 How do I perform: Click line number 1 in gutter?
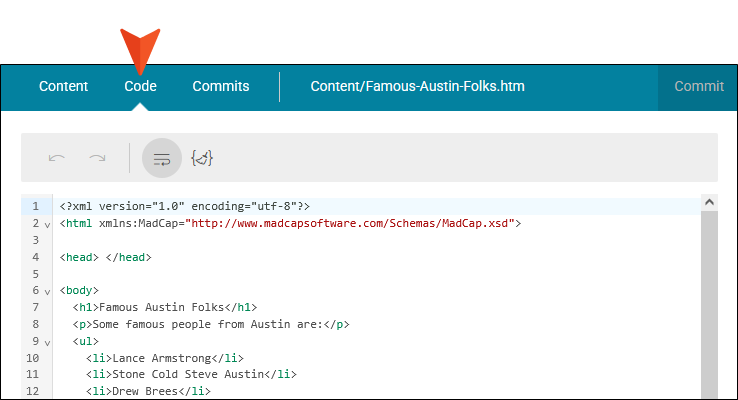(35, 206)
